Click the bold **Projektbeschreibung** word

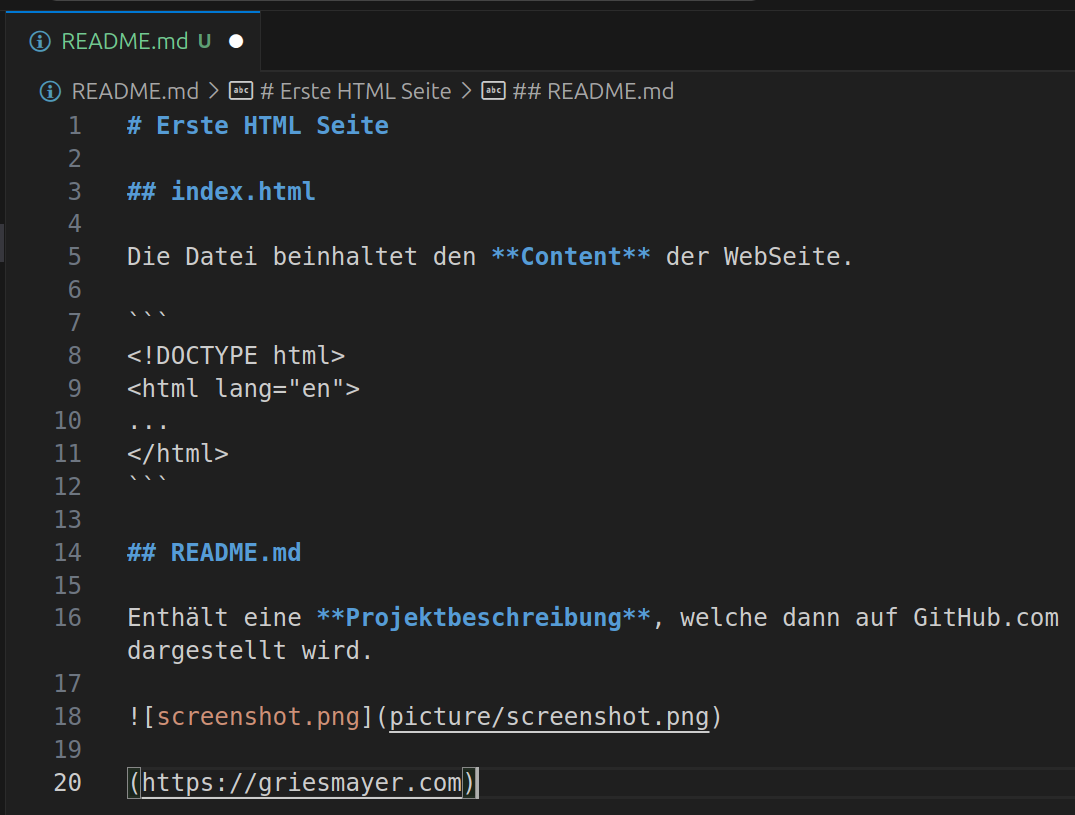pyautogui.click(x=483, y=618)
